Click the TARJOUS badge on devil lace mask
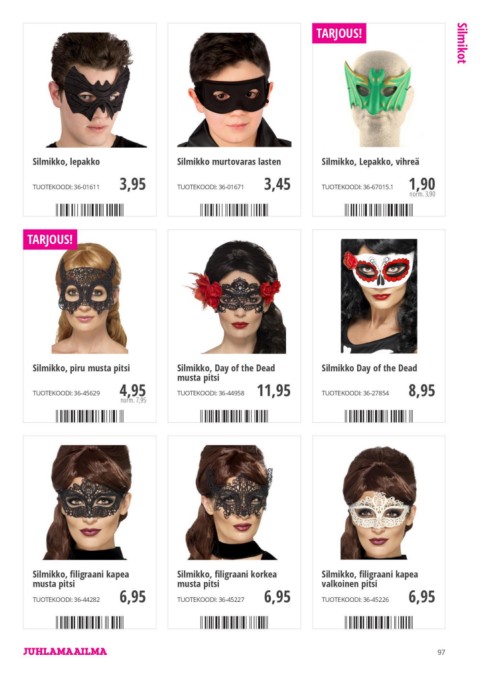 coord(50,239)
